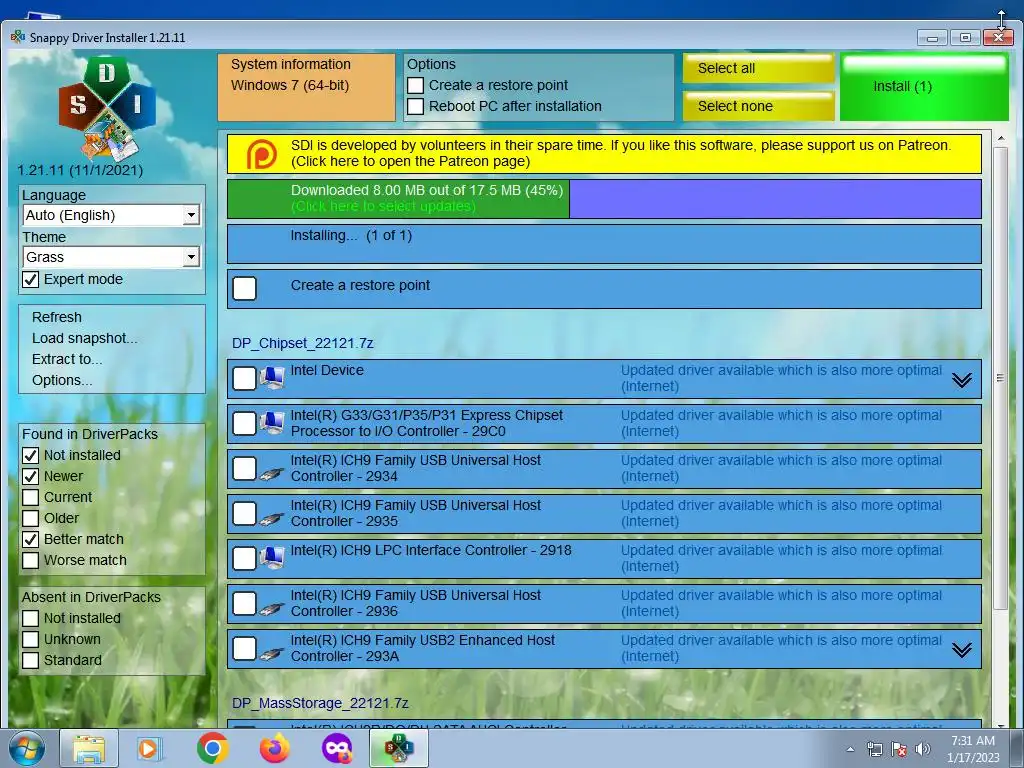Screen dimensions: 1024x768
Task: Open Options... in the sidebar menu
Action: tap(62, 380)
